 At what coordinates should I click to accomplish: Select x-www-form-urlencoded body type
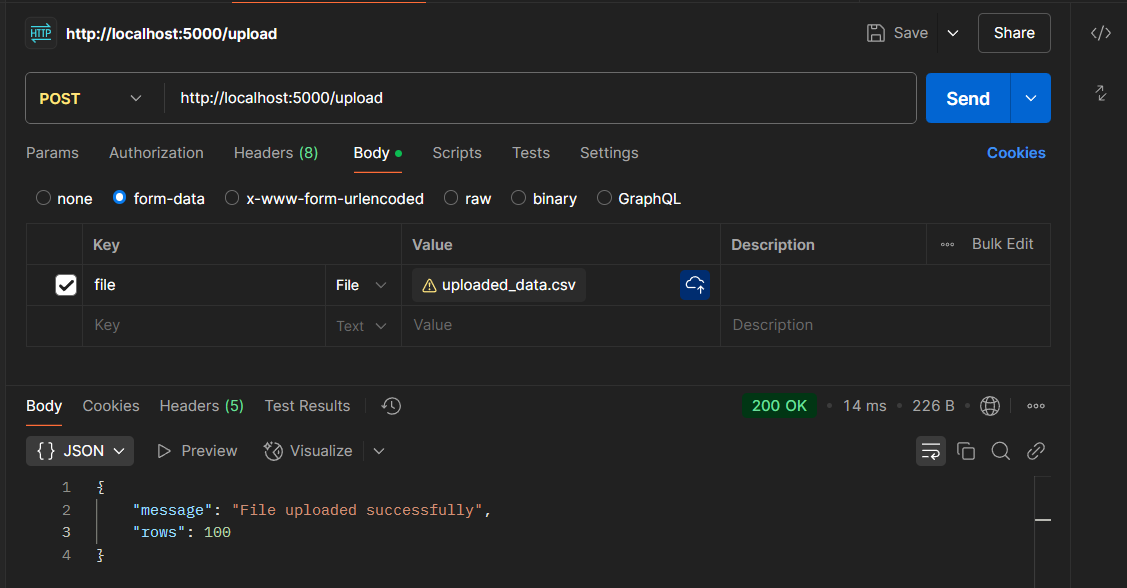point(231,198)
